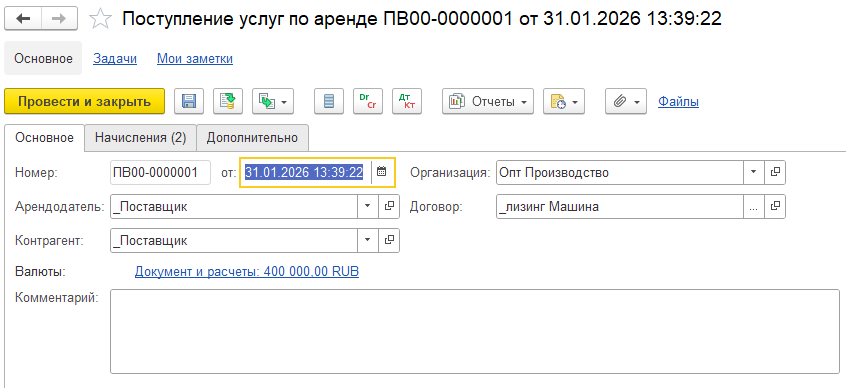Open Арендодатель record form icon
The height and width of the screenshot is (388, 846).
point(389,206)
